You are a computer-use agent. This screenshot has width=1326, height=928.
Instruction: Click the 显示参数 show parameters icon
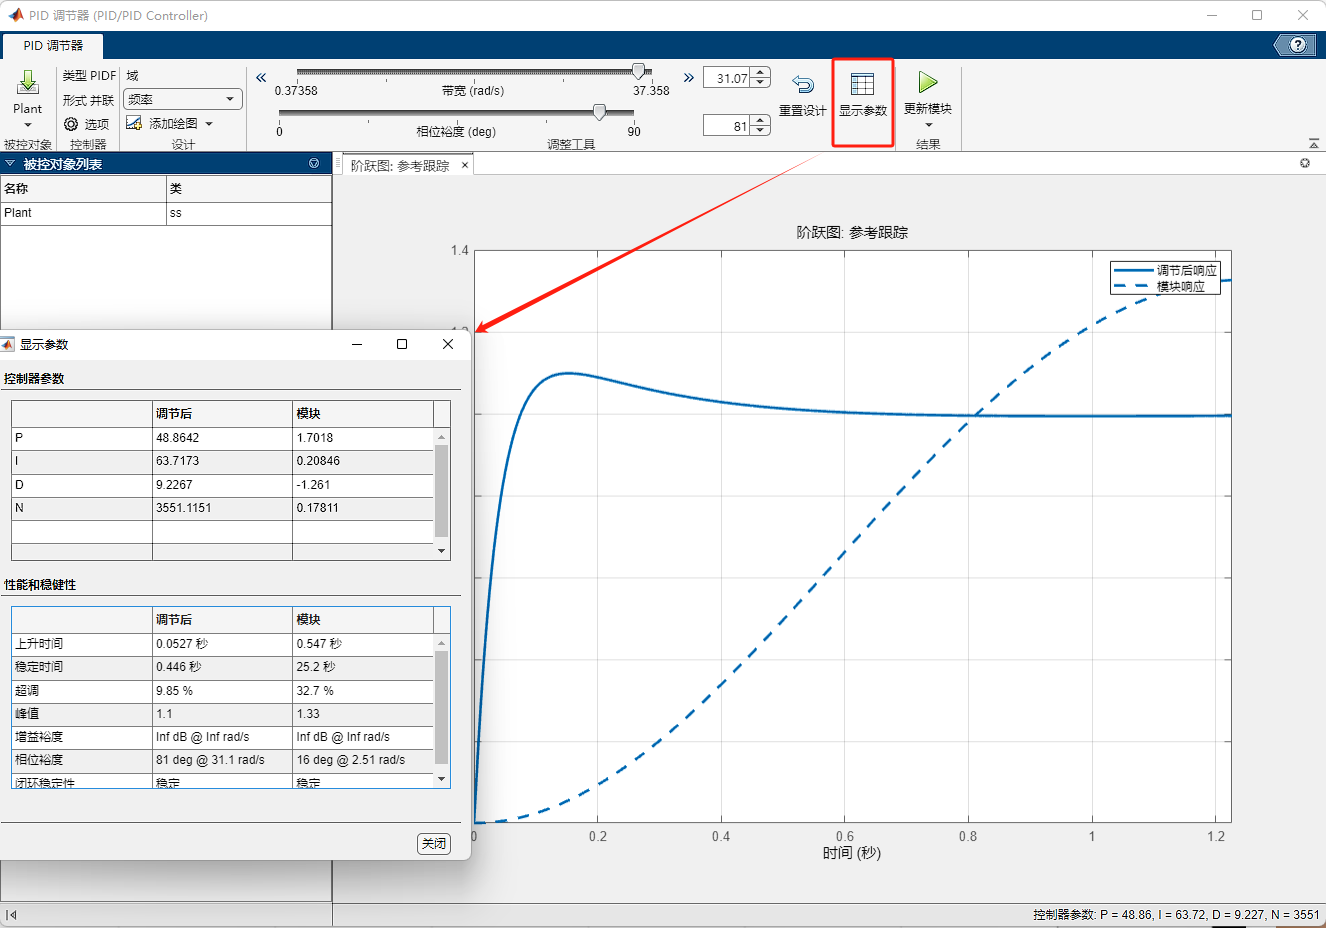click(862, 84)
